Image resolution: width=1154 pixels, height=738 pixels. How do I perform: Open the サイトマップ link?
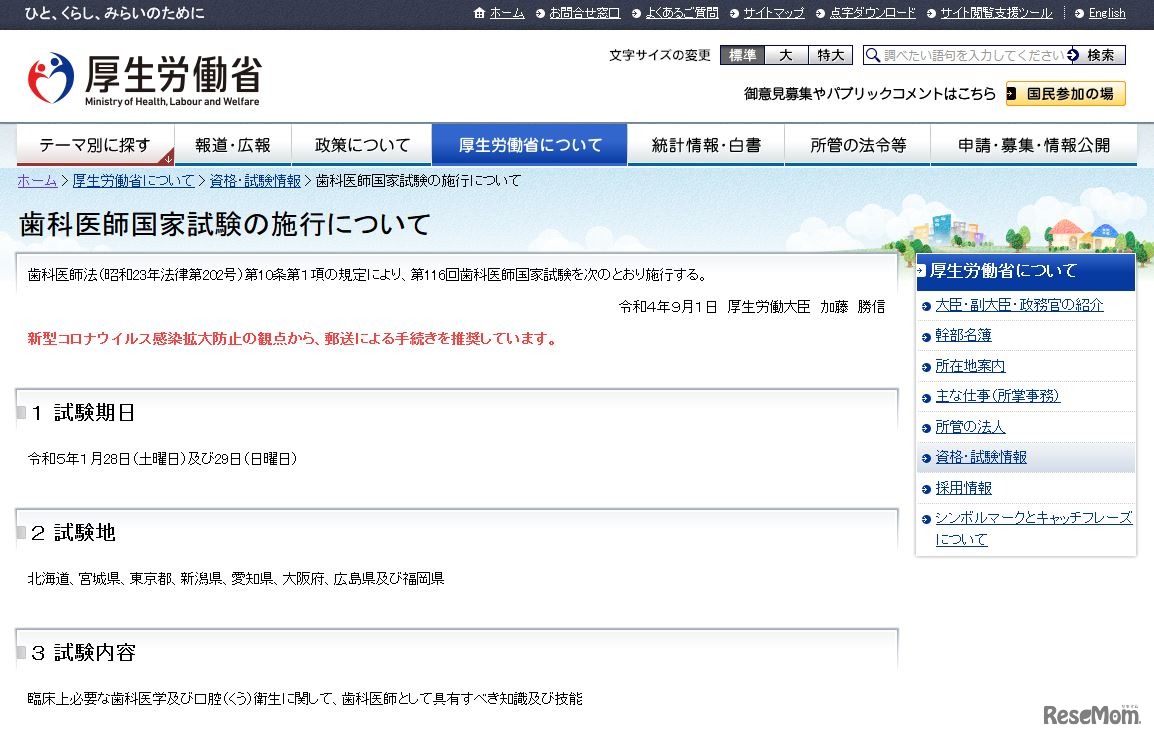(773, 13)
